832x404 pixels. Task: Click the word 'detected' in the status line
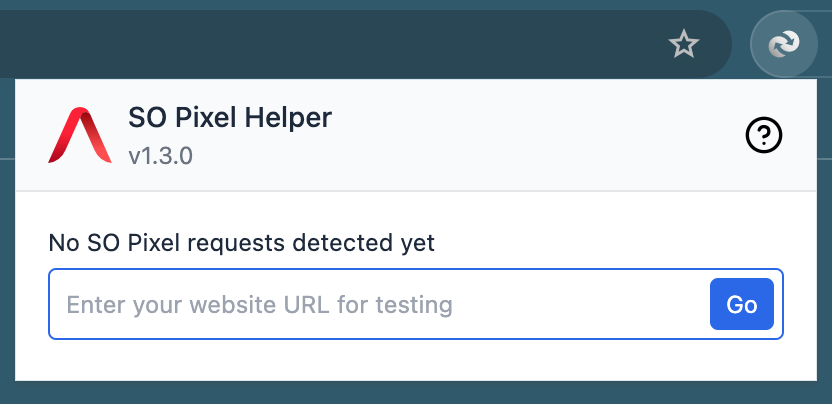pos(329,242)
